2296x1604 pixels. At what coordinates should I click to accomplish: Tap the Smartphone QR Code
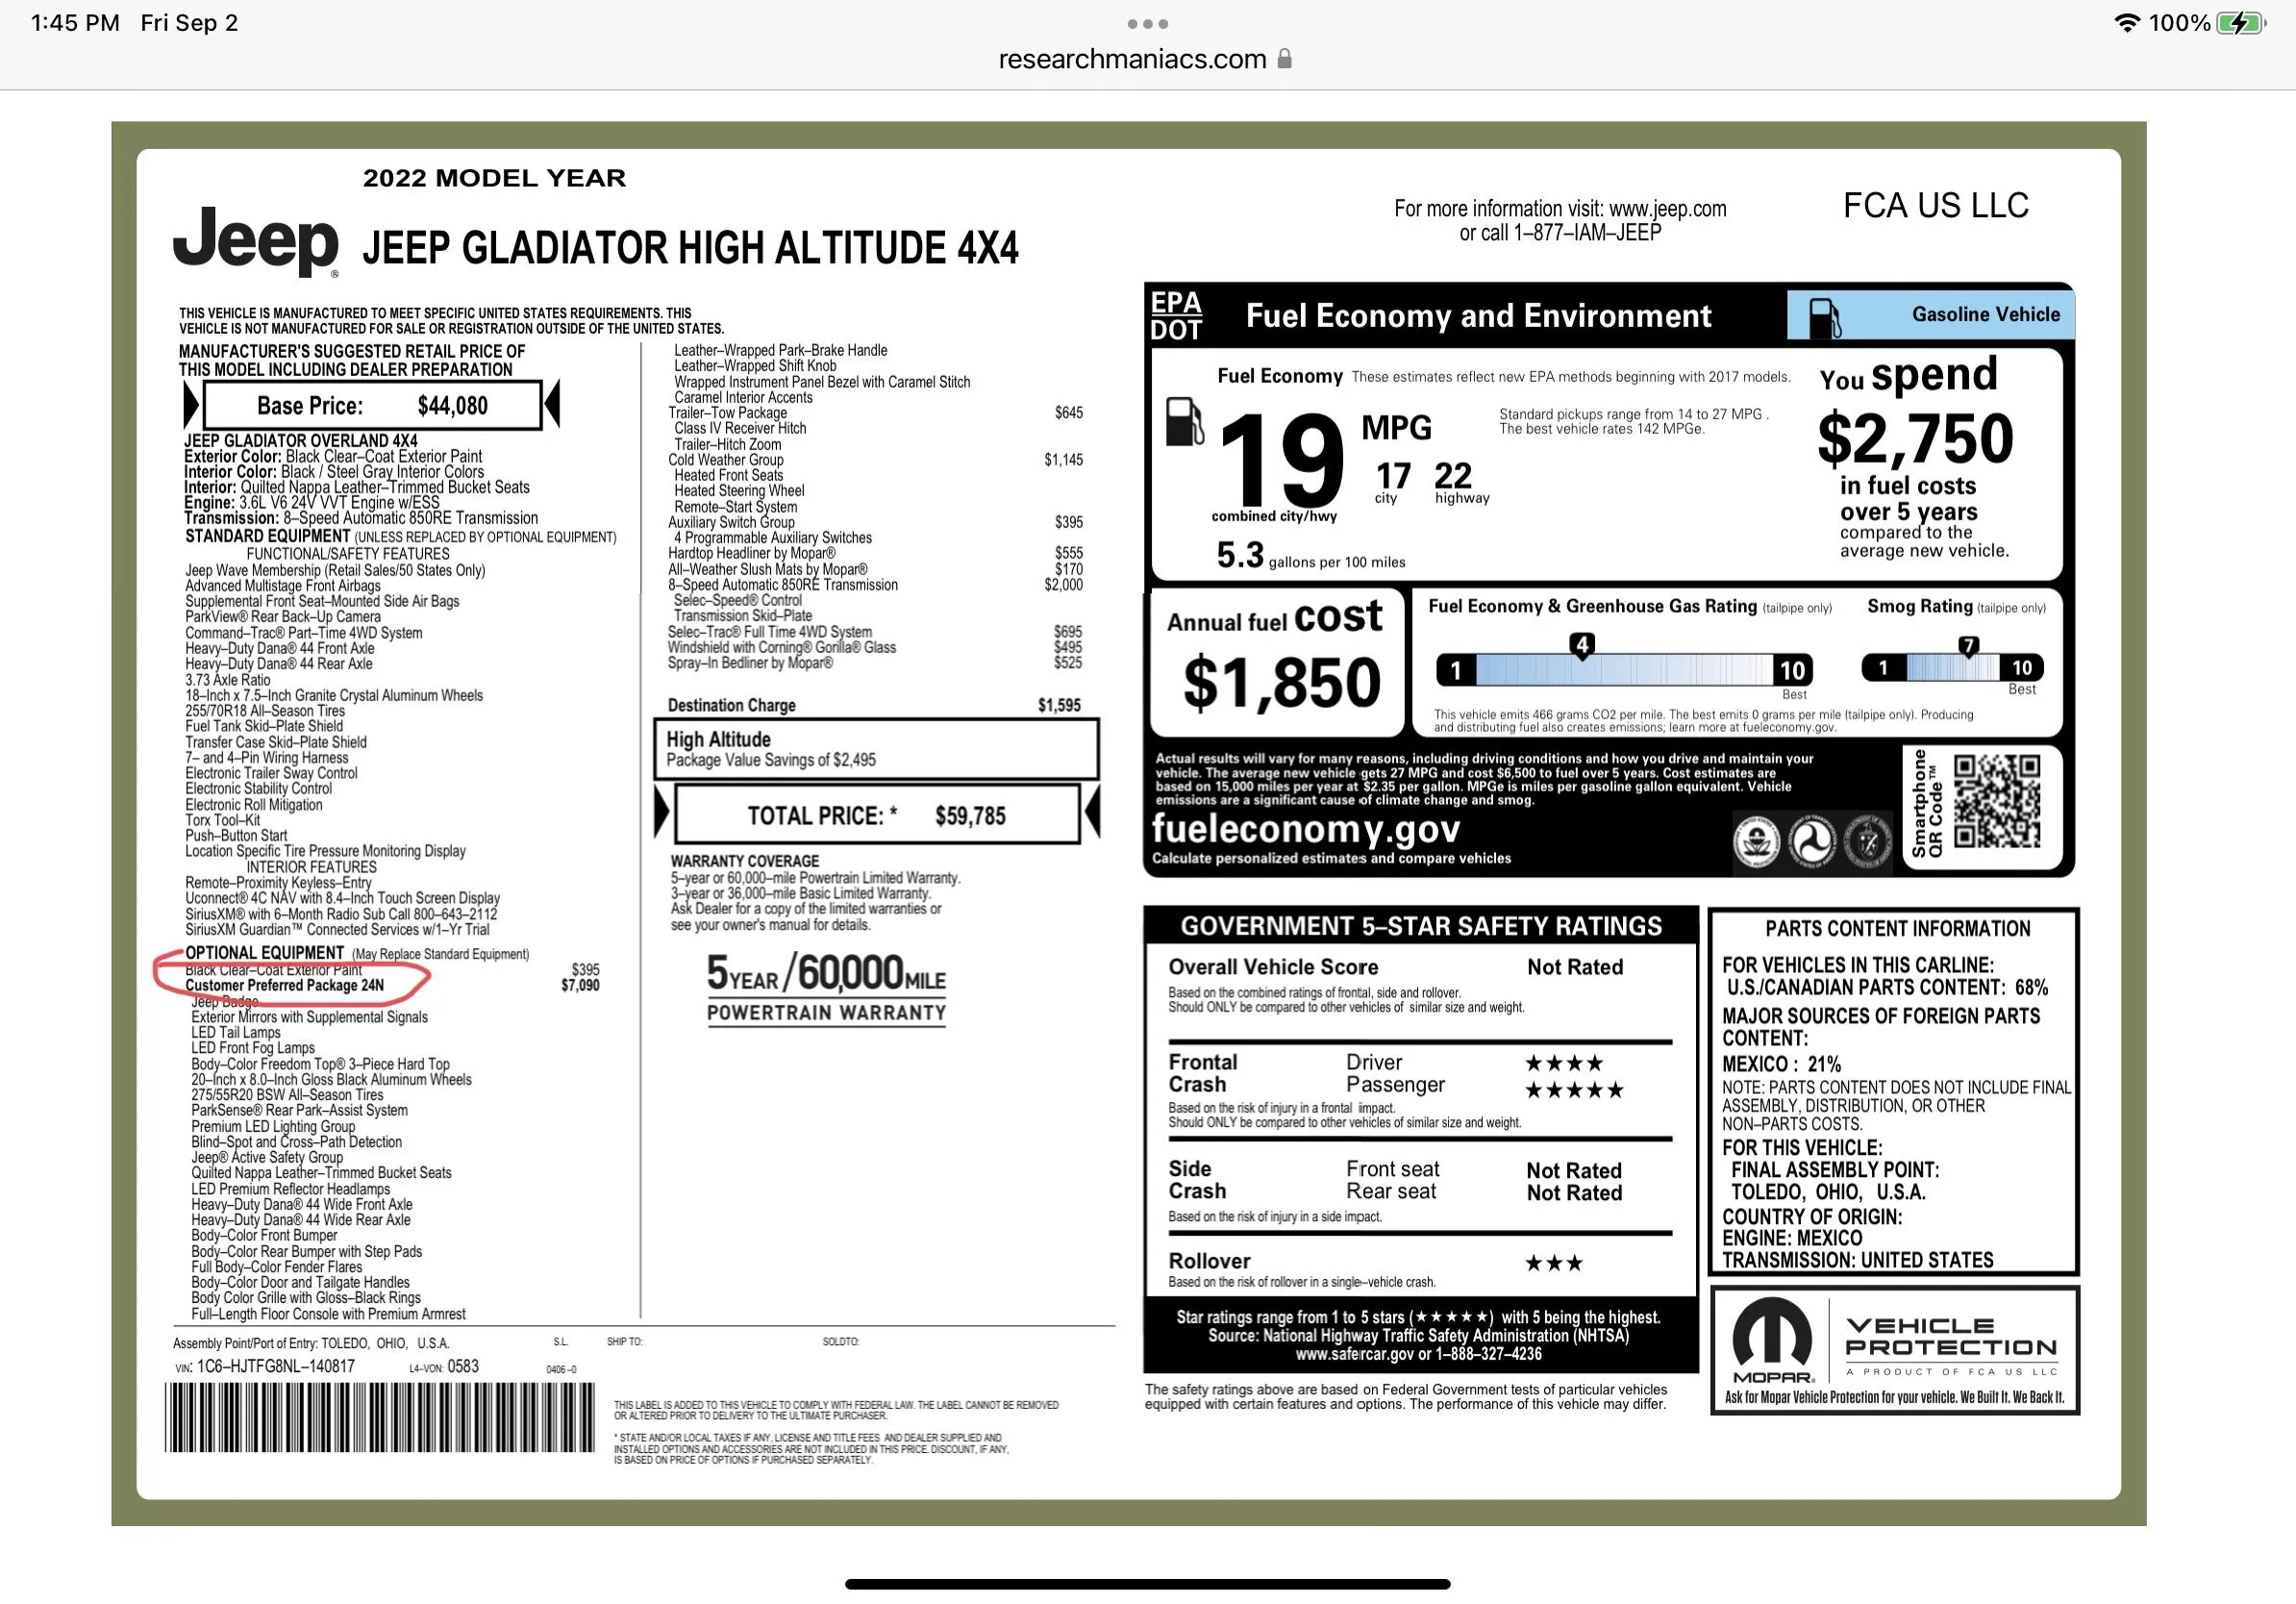(1996, 801)
